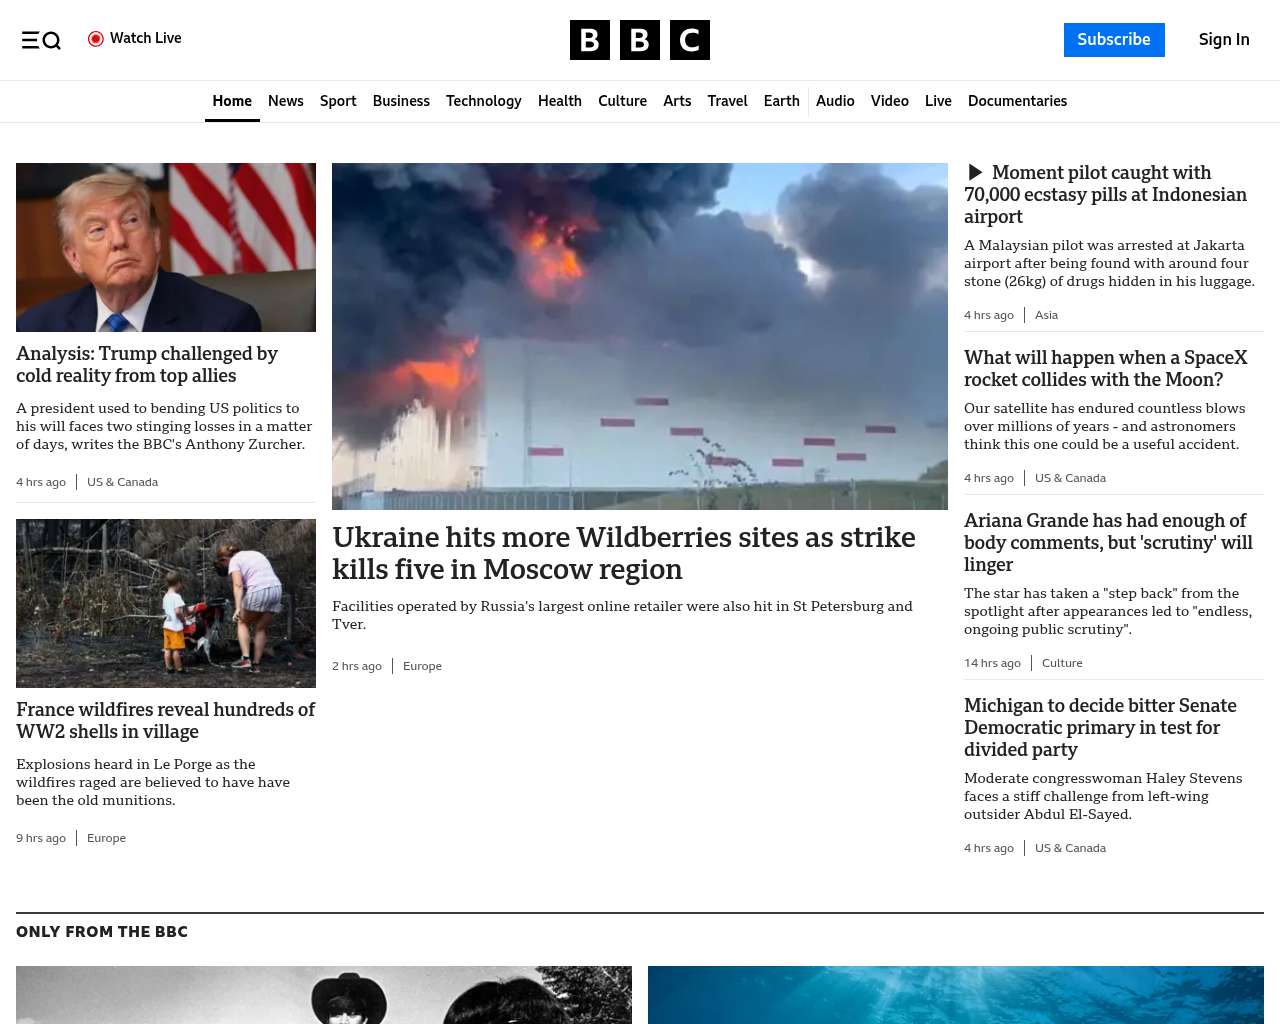1280x1024 pixels.
Task: Open the Arts section
Action: coord(677,101)
